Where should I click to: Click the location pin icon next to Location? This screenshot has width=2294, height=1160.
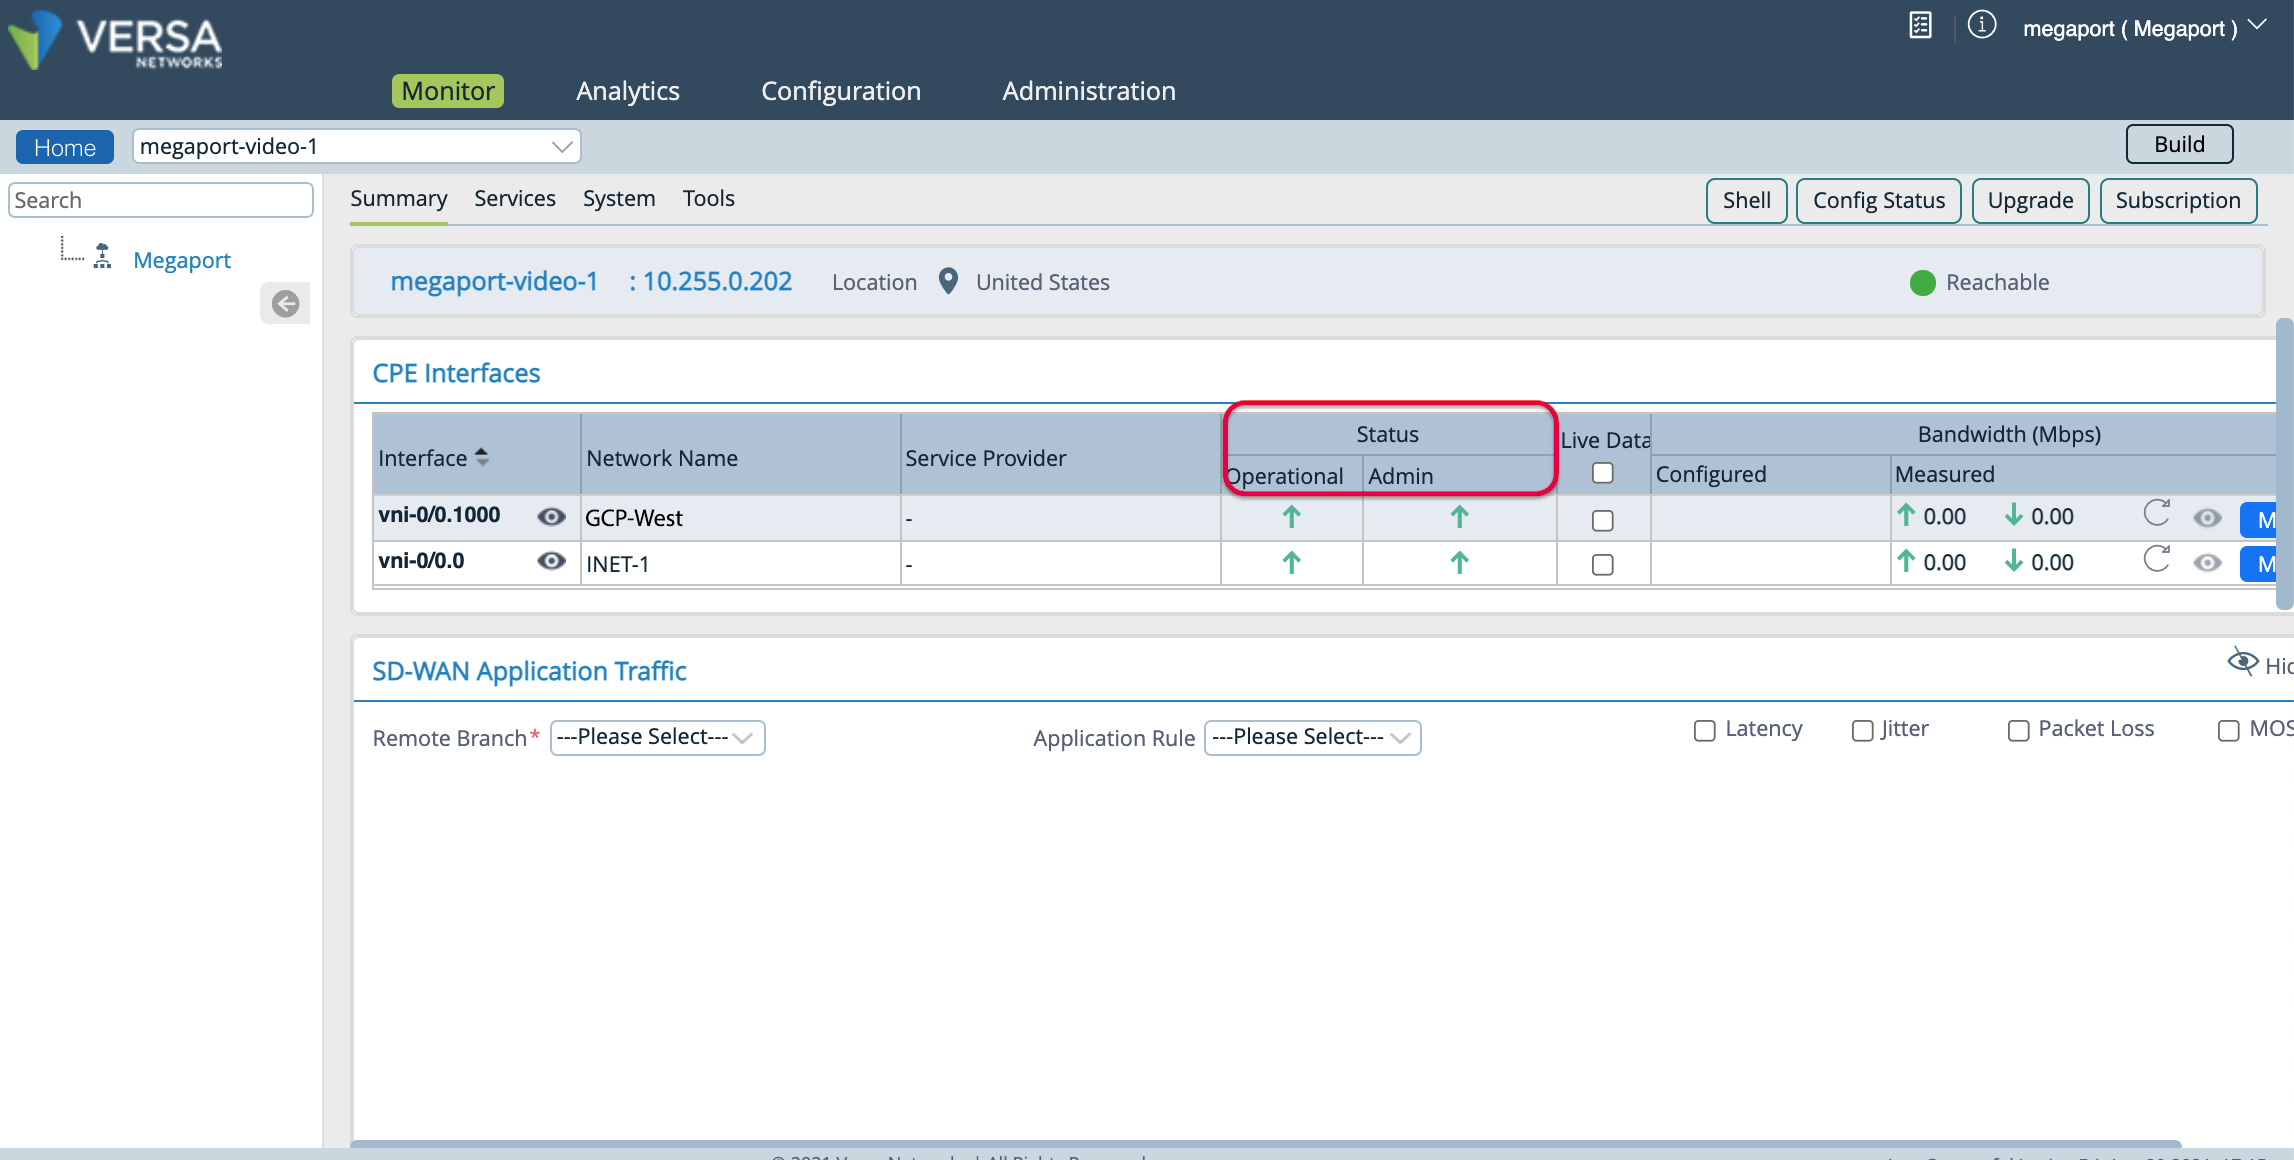click(x=948, y=281)
